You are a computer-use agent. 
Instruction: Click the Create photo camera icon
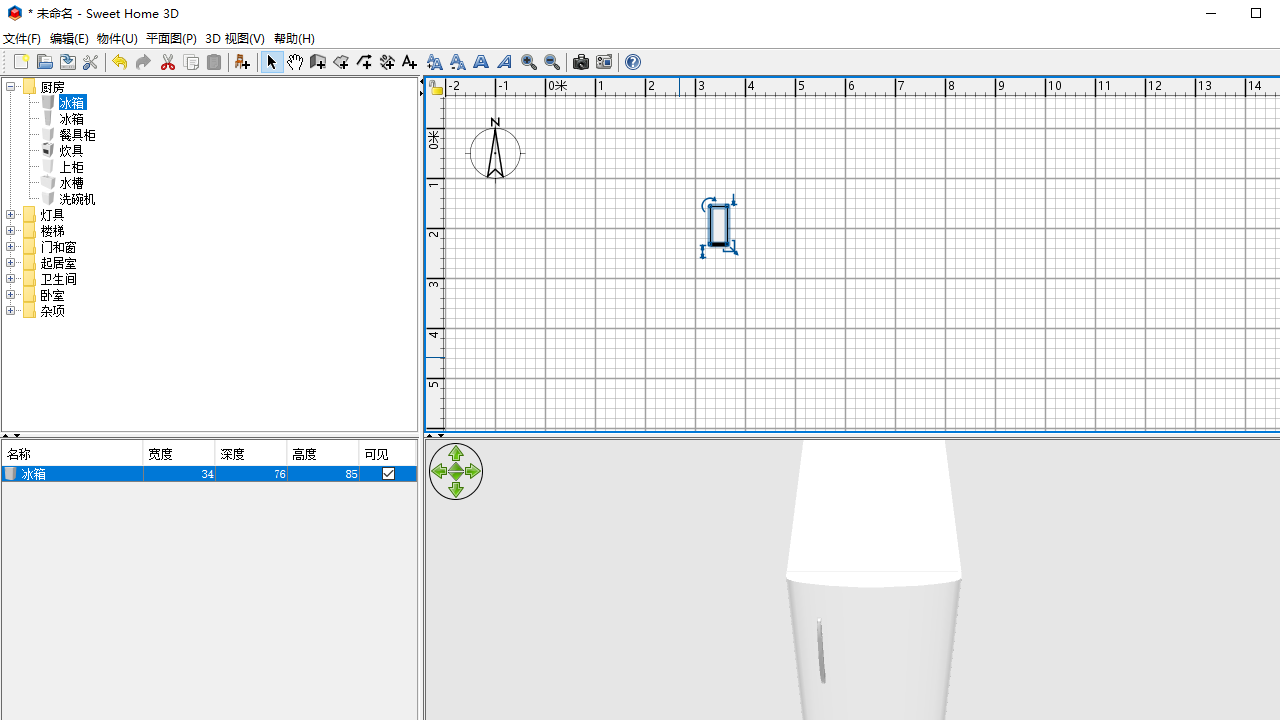(x=580, y=62)
